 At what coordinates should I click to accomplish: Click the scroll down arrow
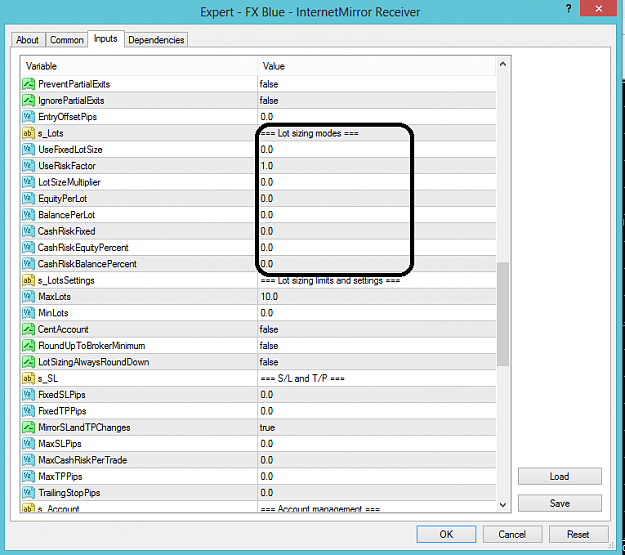(x=503, y=505)
